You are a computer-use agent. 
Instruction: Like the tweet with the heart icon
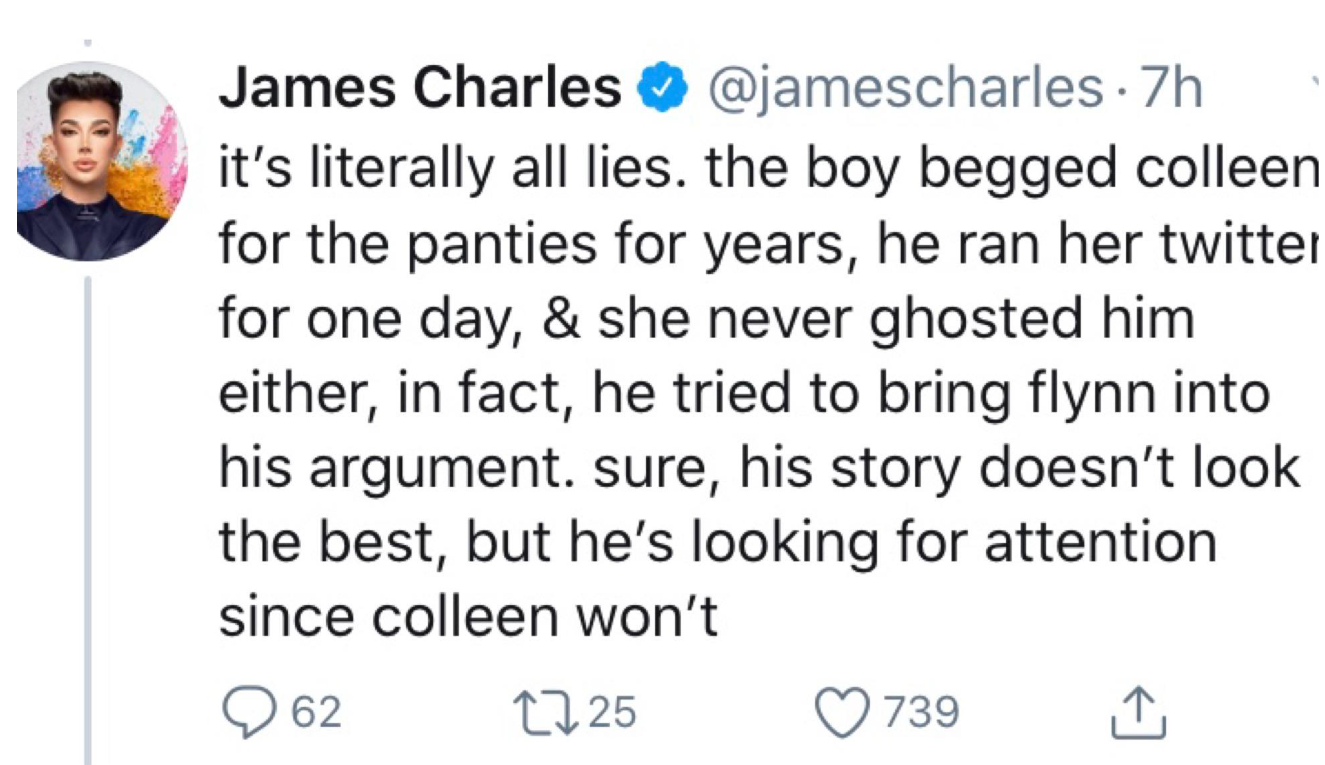pos(844,711)
